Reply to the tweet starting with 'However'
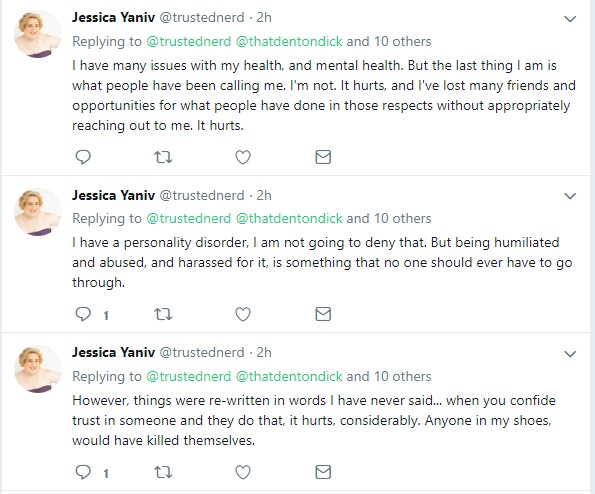 [83, 472]
